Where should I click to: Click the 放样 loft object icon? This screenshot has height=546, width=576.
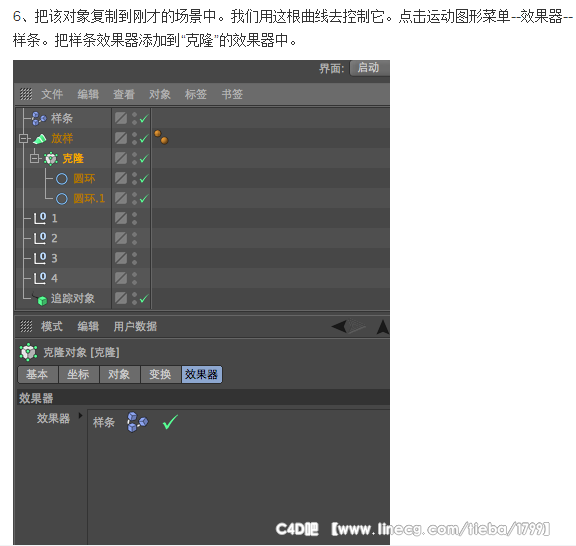[40, 139]
